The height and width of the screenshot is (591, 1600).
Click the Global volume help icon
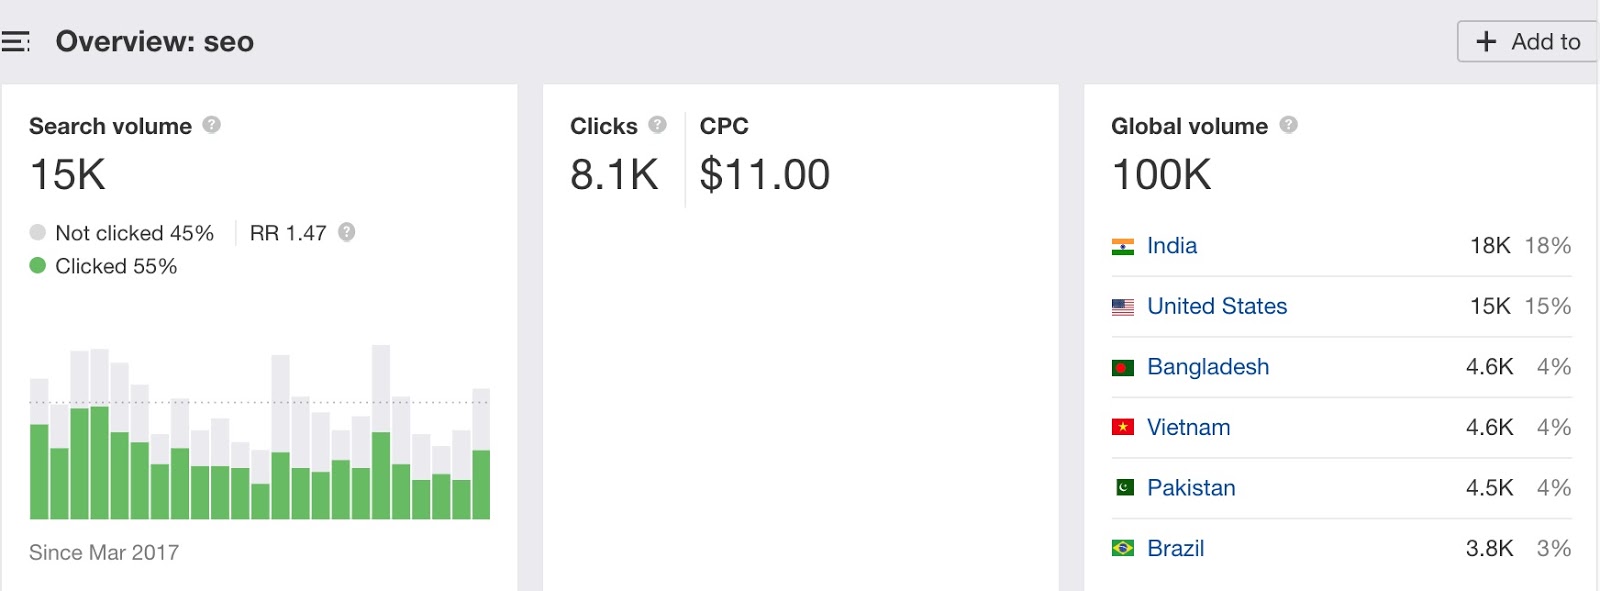pos(1288,125)
